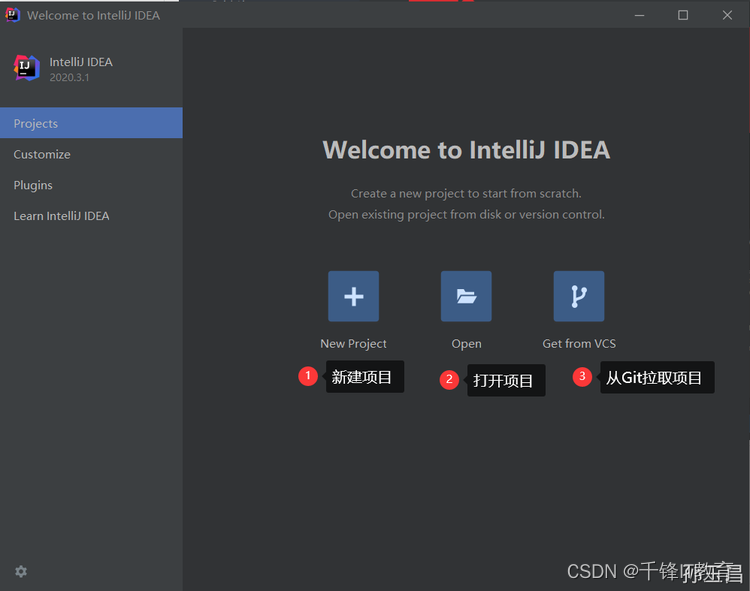750x591 pixels.
Task: Switch to the Customize tab
Action: click(91, 154)
